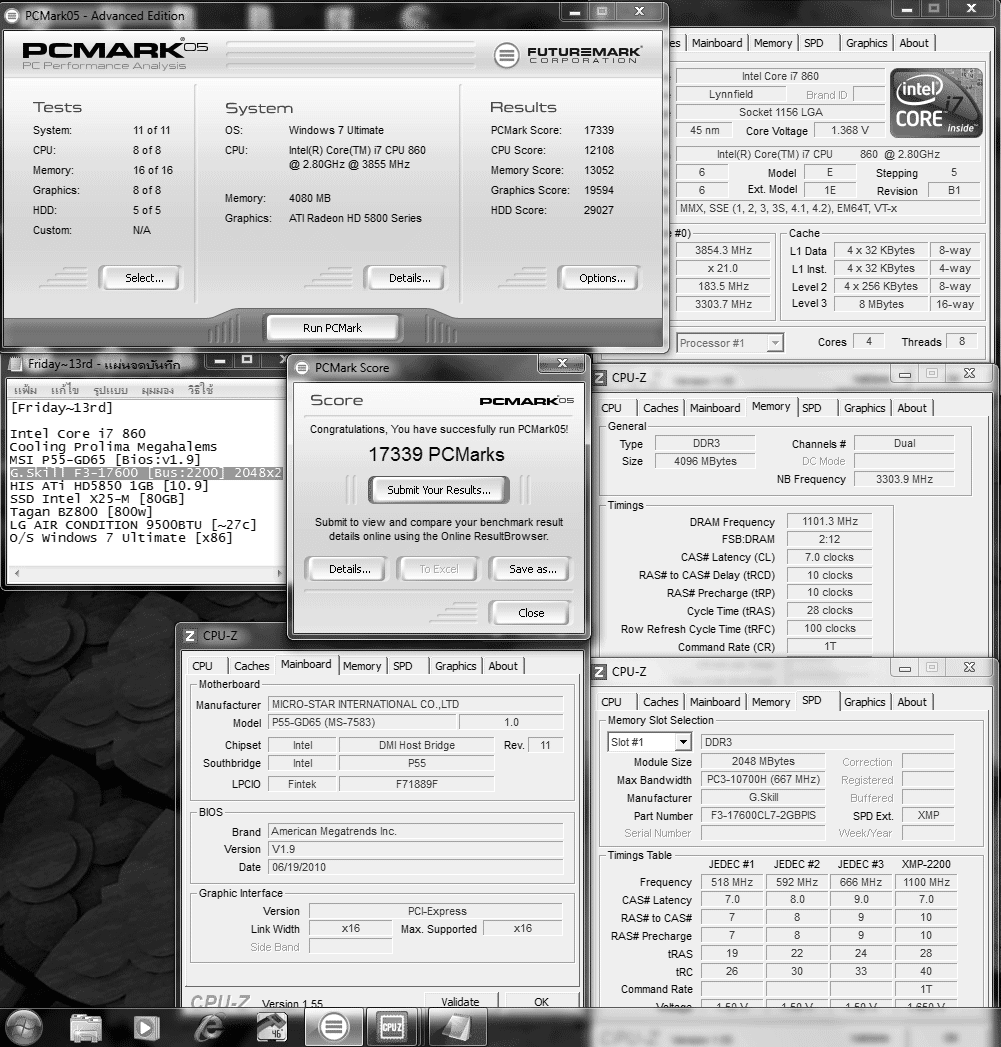
Task: Click the Notepad horizontal scrollbar left arrow
Action: pos(17,574)
